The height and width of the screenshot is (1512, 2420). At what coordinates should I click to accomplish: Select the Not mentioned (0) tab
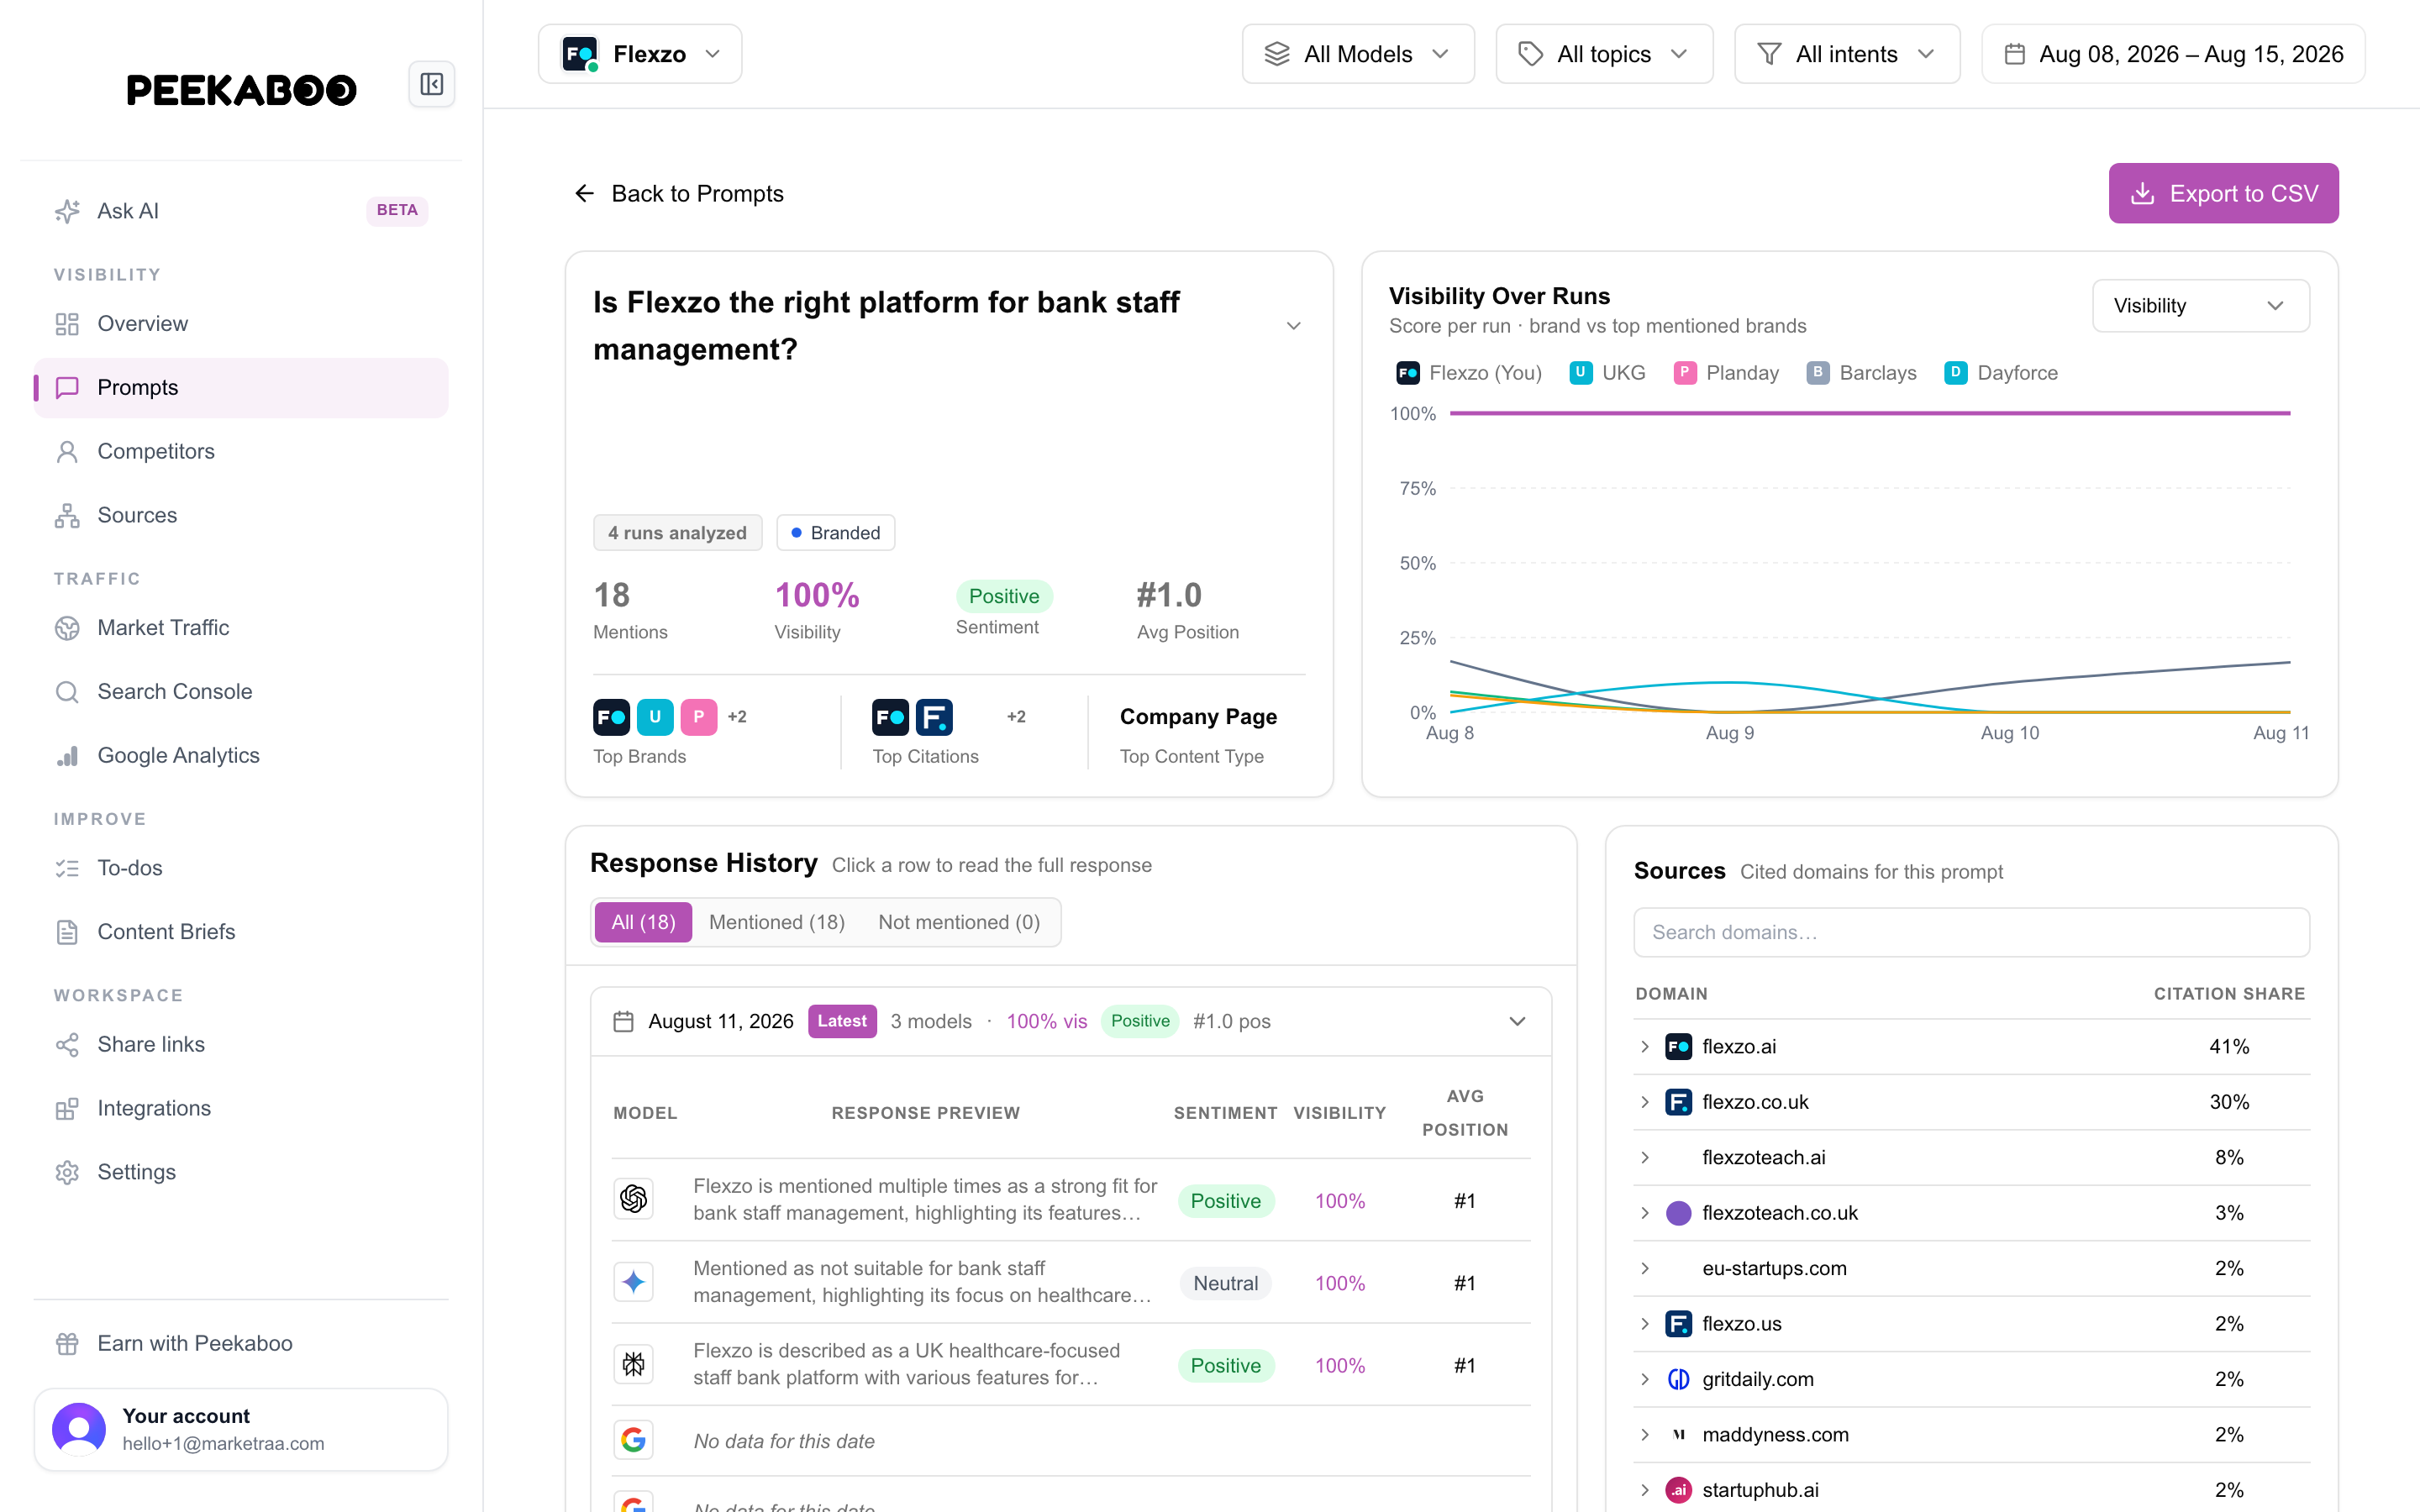coord(959,922)
